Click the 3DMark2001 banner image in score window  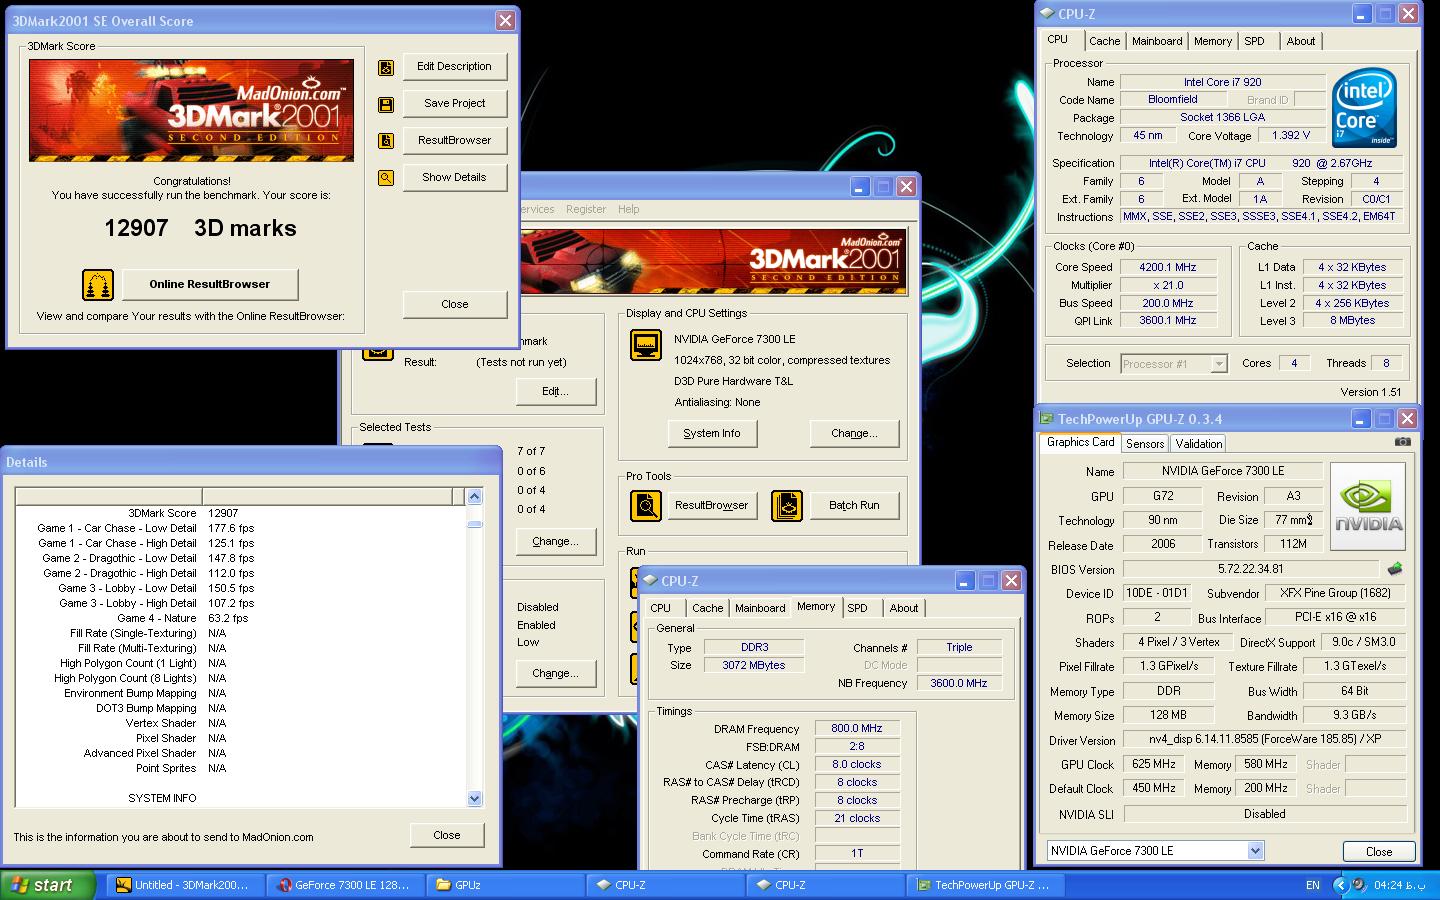pos(191,110)
